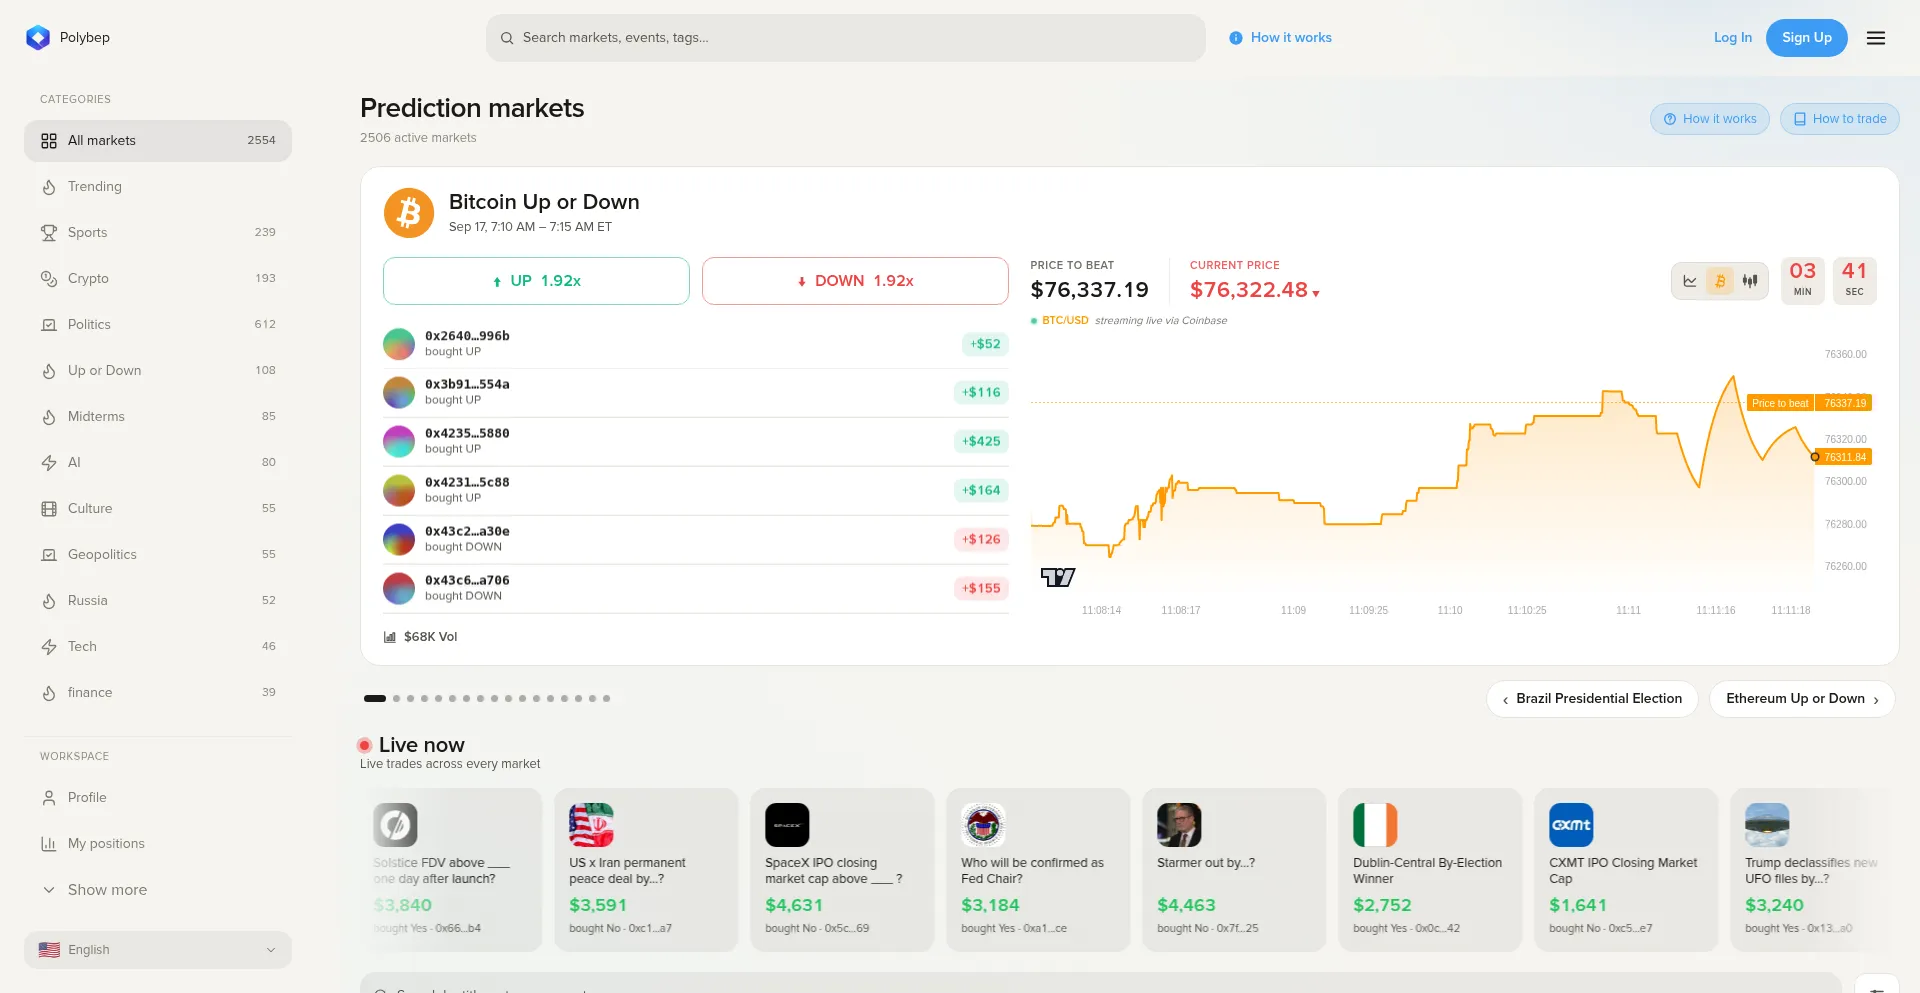Click the US x Iran flags thumbnail
Screen dimensions: 1920x993
(591, 825)
